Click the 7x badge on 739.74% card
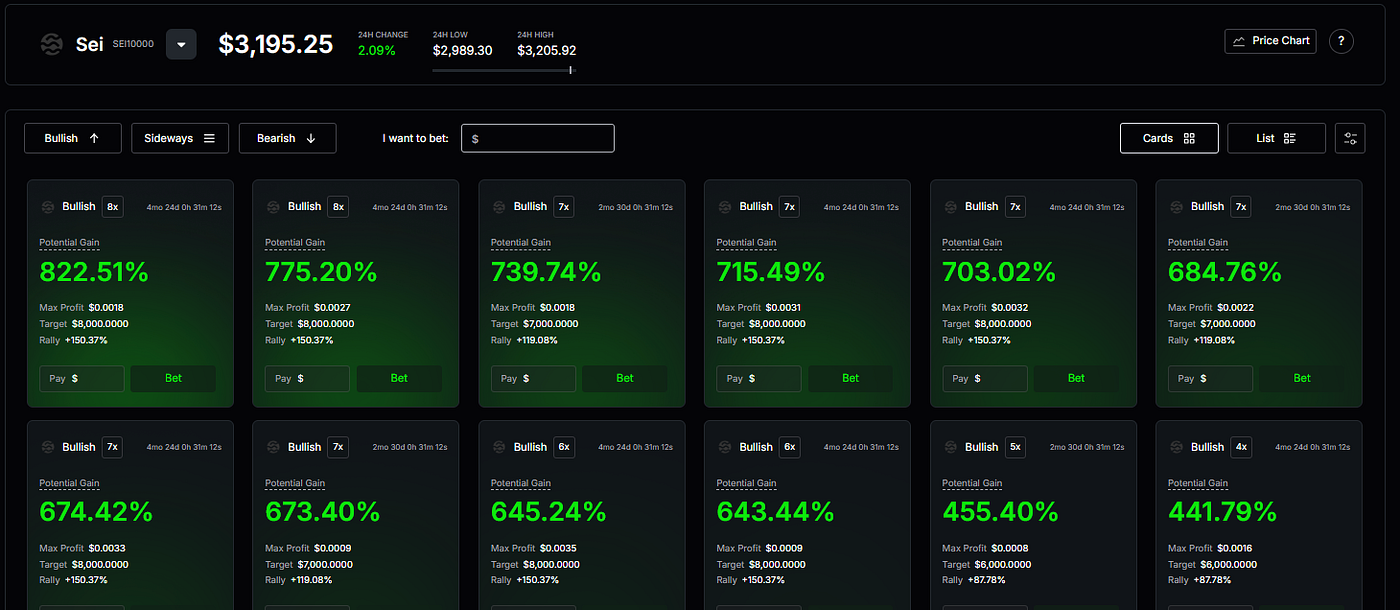This screenshot has height=610, width=1400. pos(564,207)
